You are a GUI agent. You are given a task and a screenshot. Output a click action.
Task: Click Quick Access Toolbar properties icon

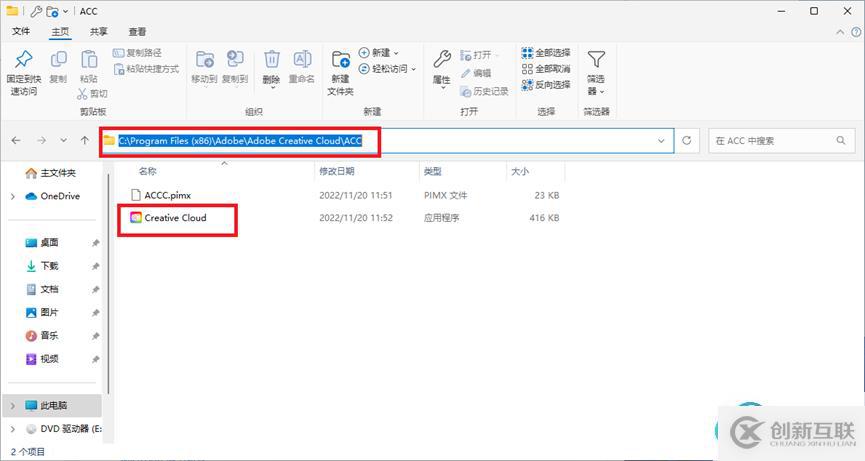[x=36, y=11]
